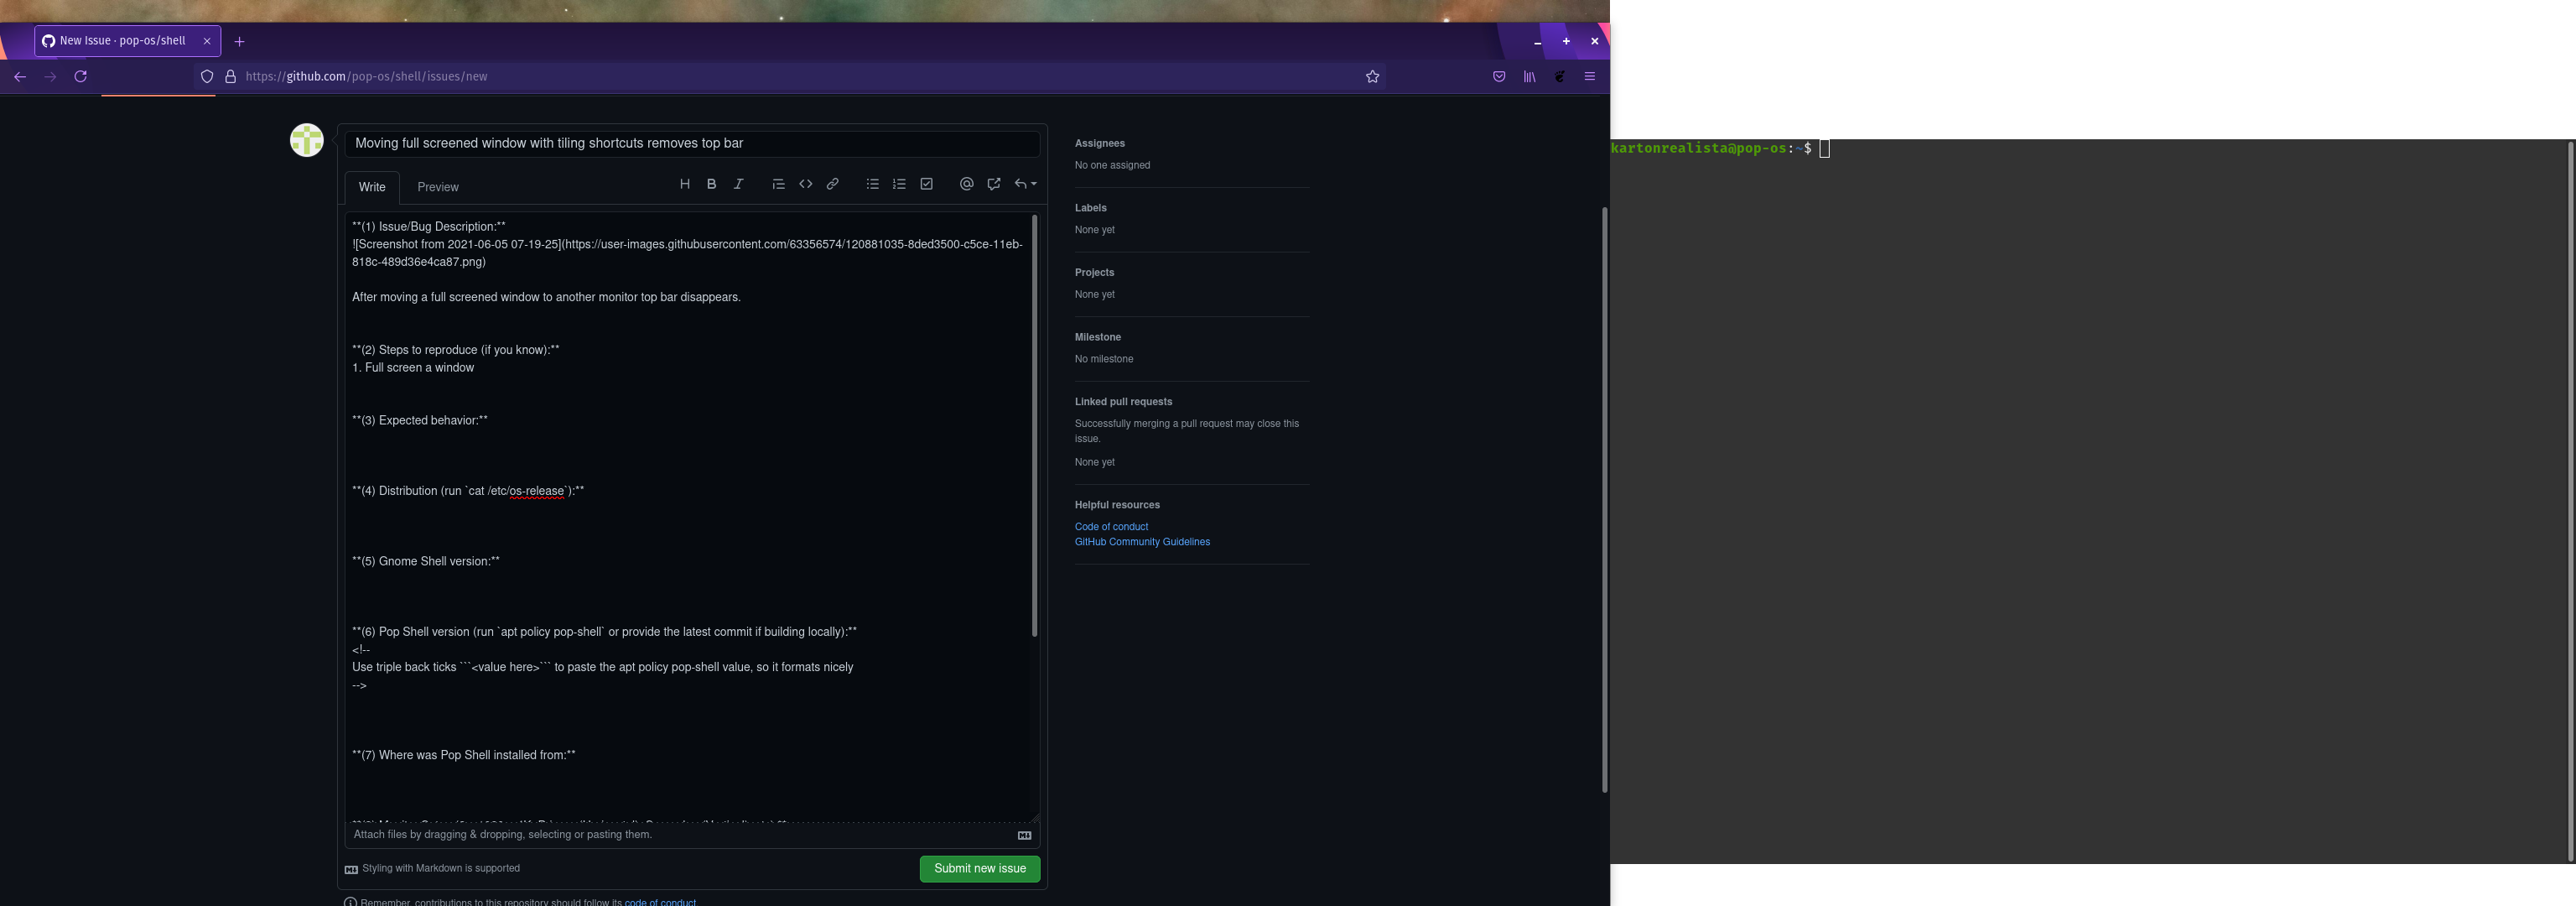Switch to the Preview tab

point(437,187)
